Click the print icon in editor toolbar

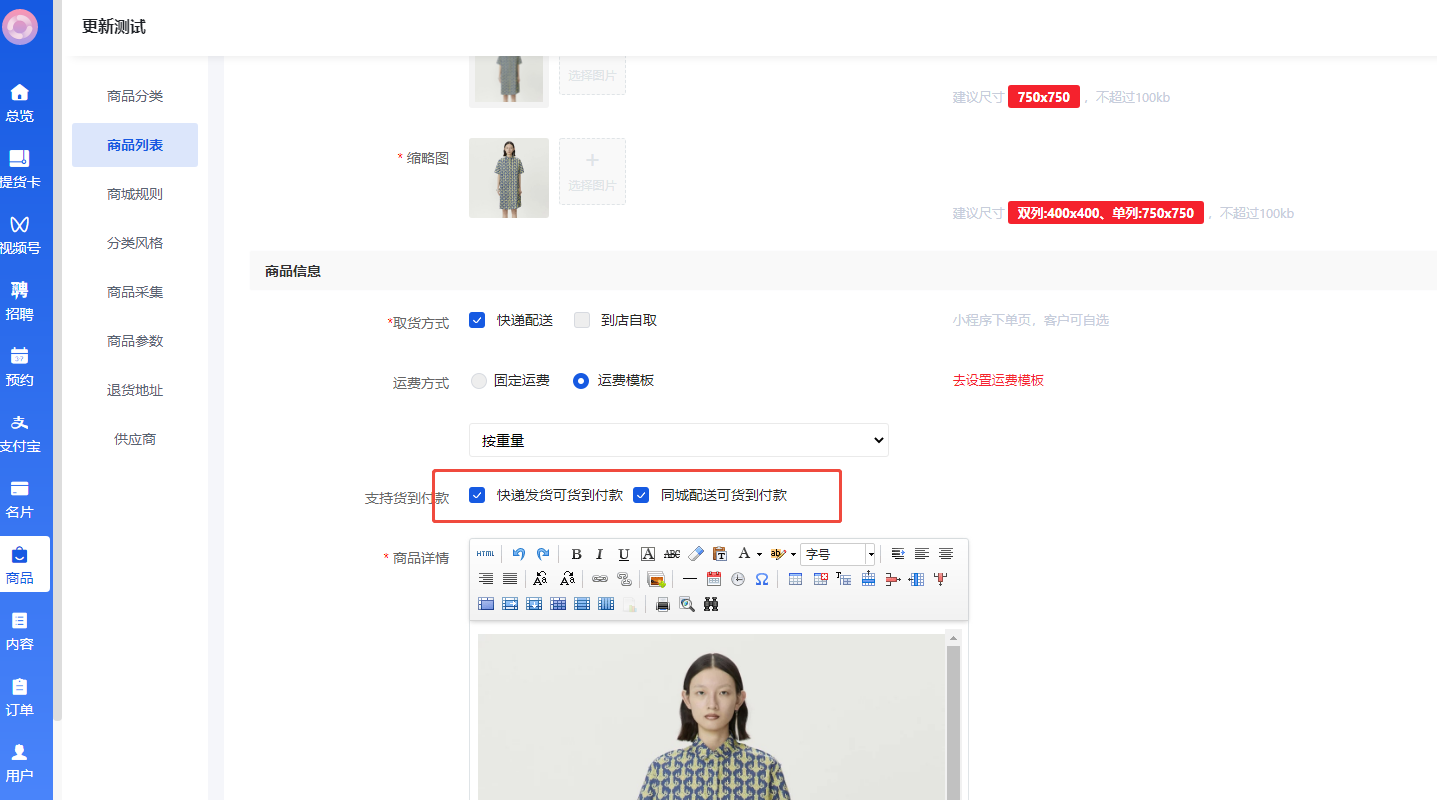[662, 604]
